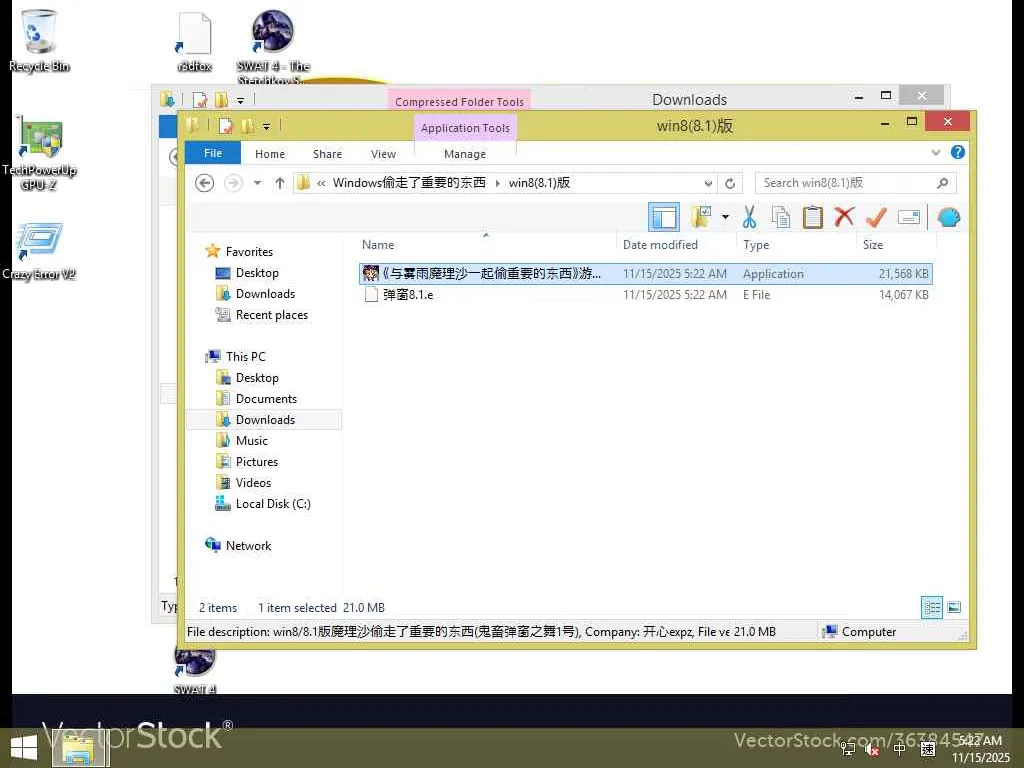
Task: Select Downloads under Favorites
Action: click(265, 293)
